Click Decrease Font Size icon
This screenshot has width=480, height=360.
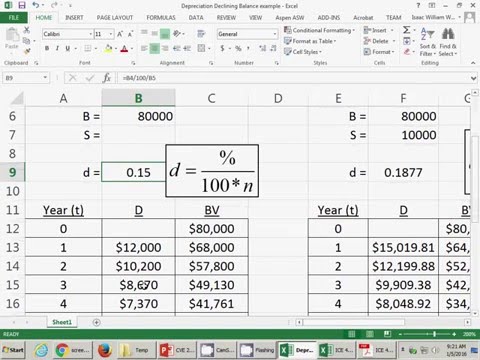(x=130, y=34)
